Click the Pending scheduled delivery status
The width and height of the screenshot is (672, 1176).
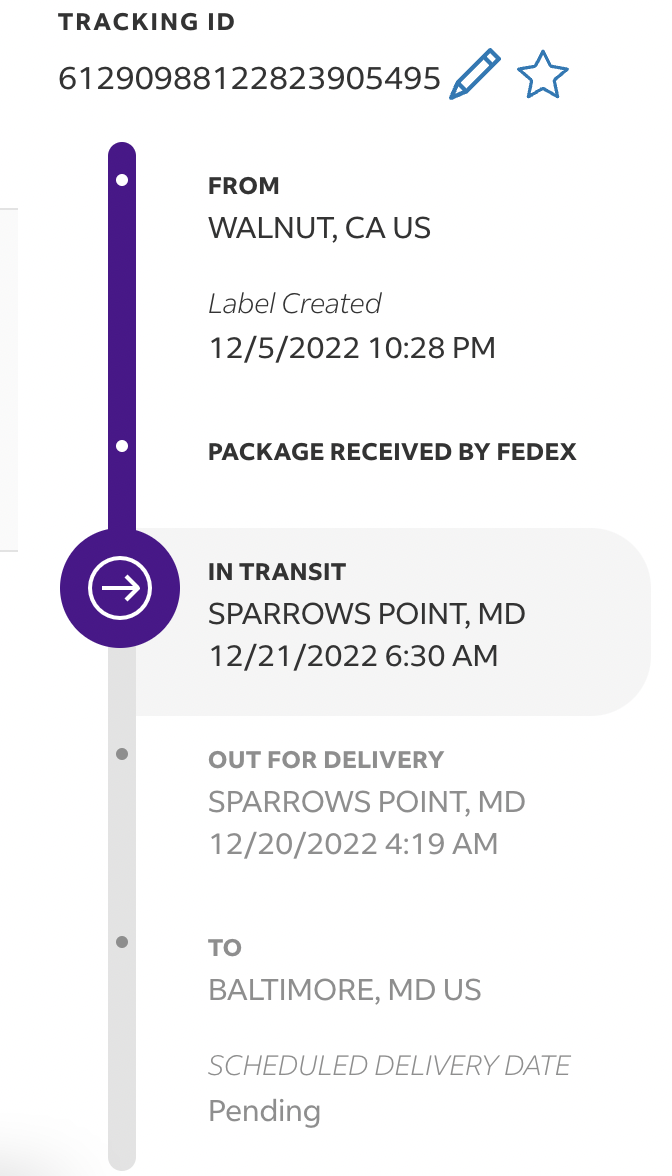264,1110
